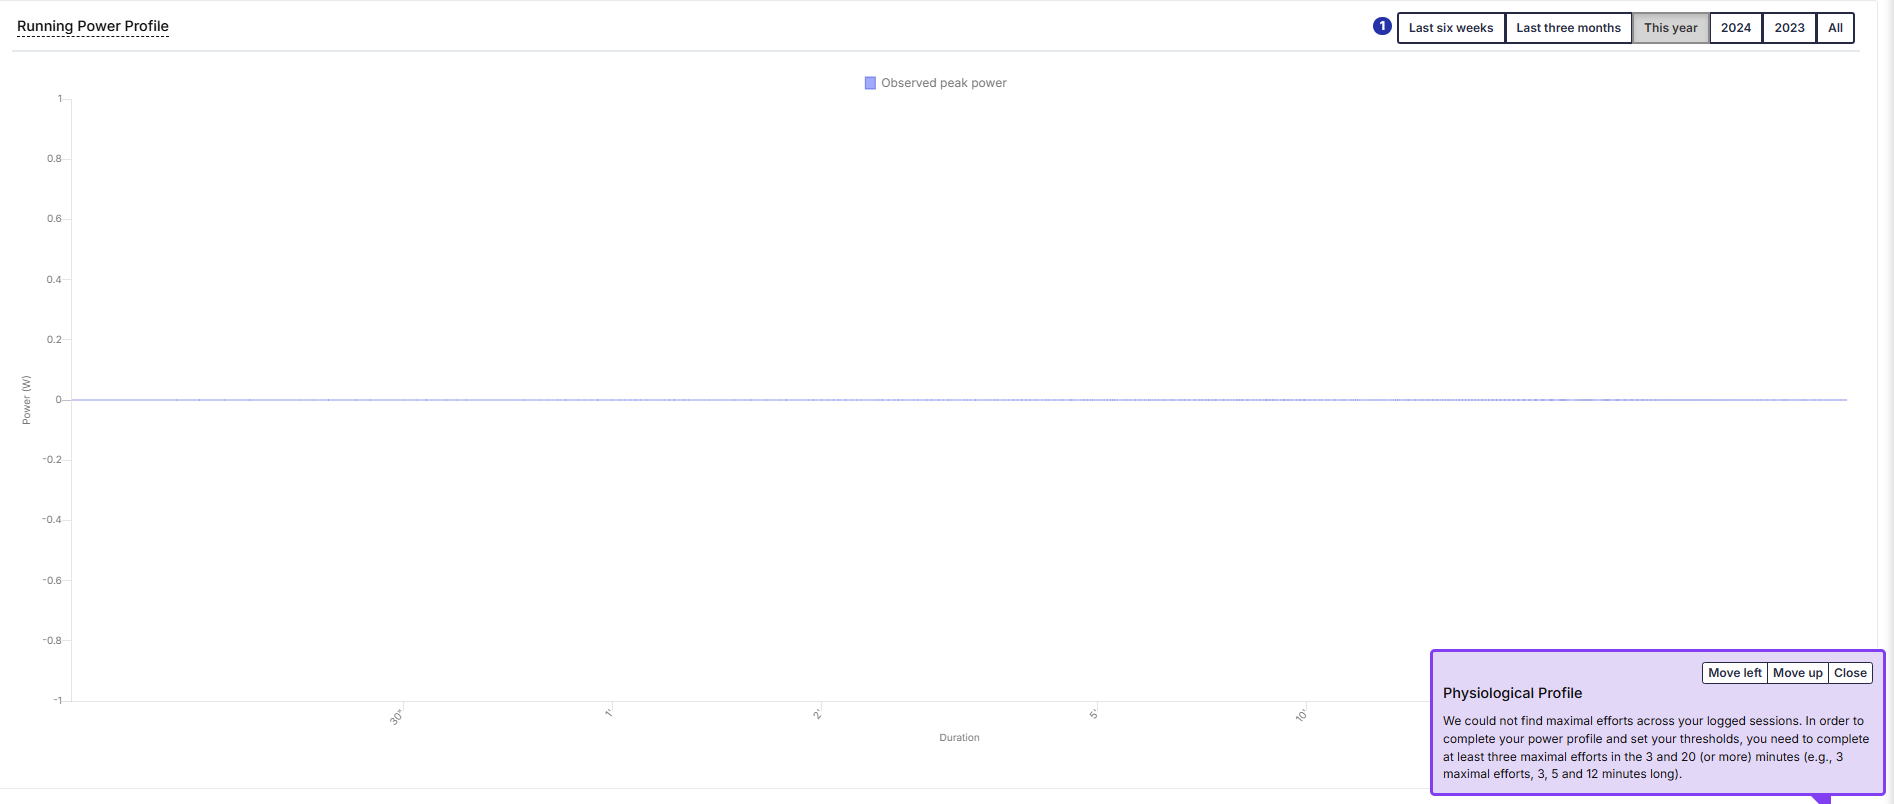
Task: Select the This year time range
Action: pyautogui.click(x=1670, y=28)
